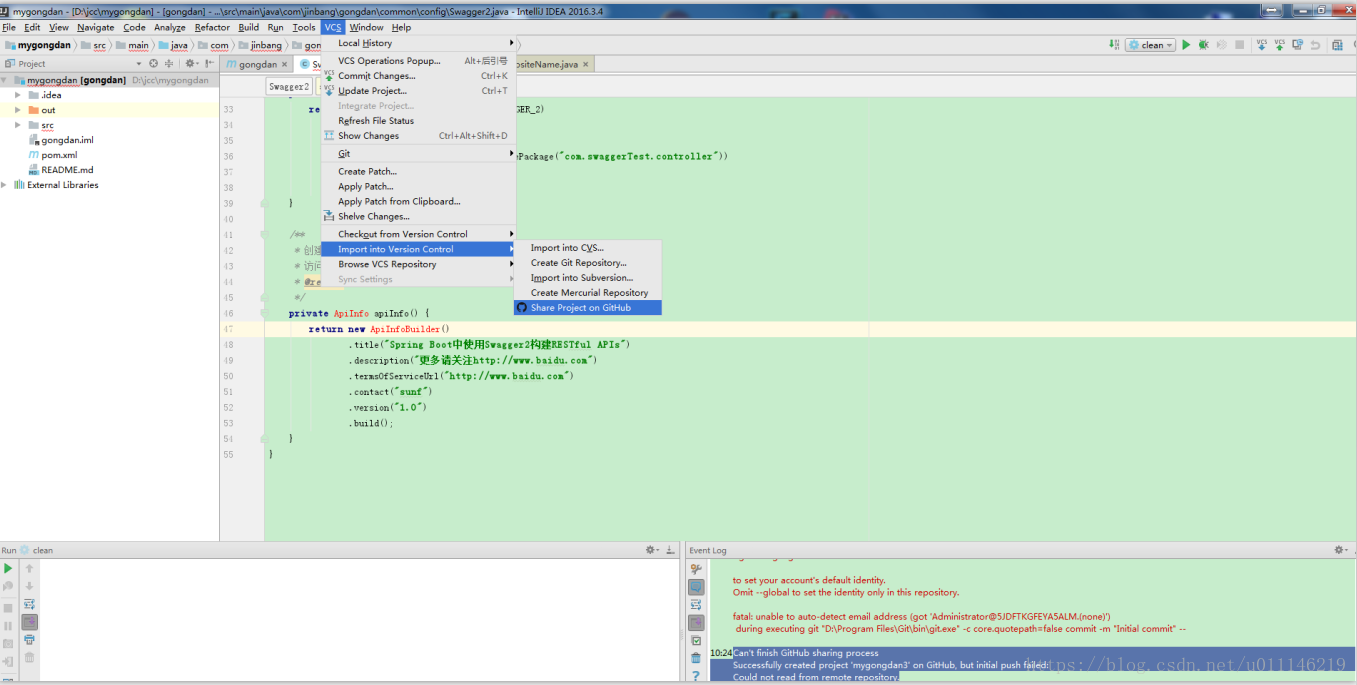This screenshot has width=1357, height=685.
Task: Expand Git submenu in VCS menu
Action: tap(418, 154)
